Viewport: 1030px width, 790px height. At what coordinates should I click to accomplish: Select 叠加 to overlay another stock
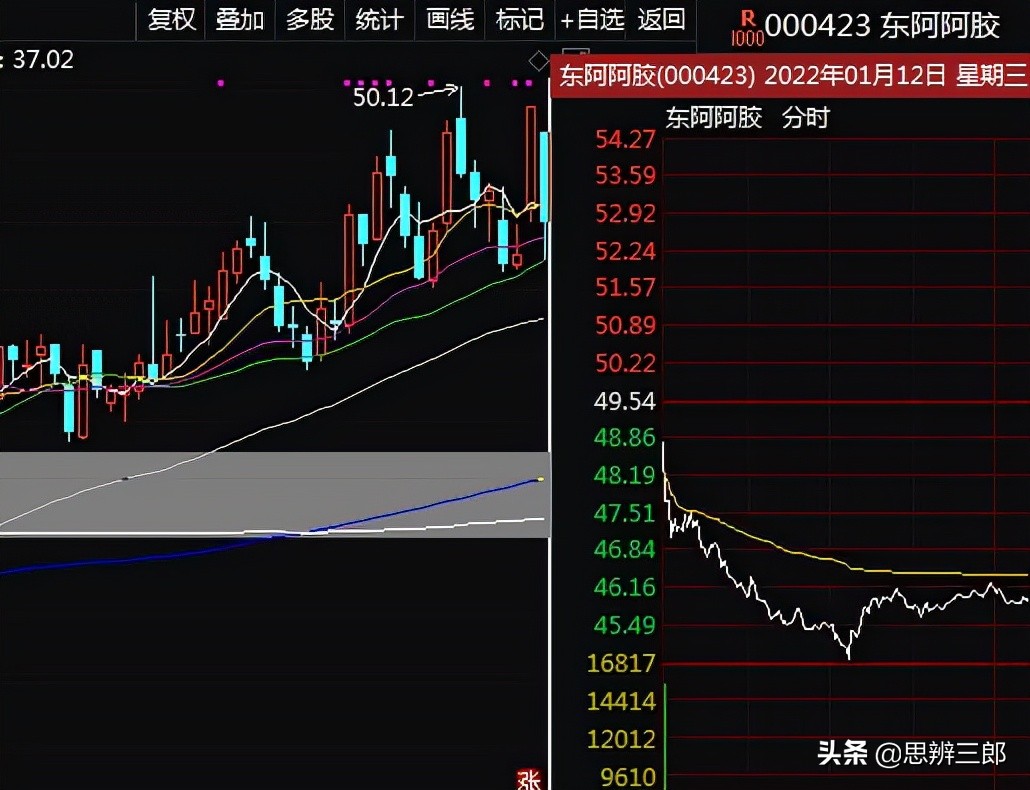(240, 20)
